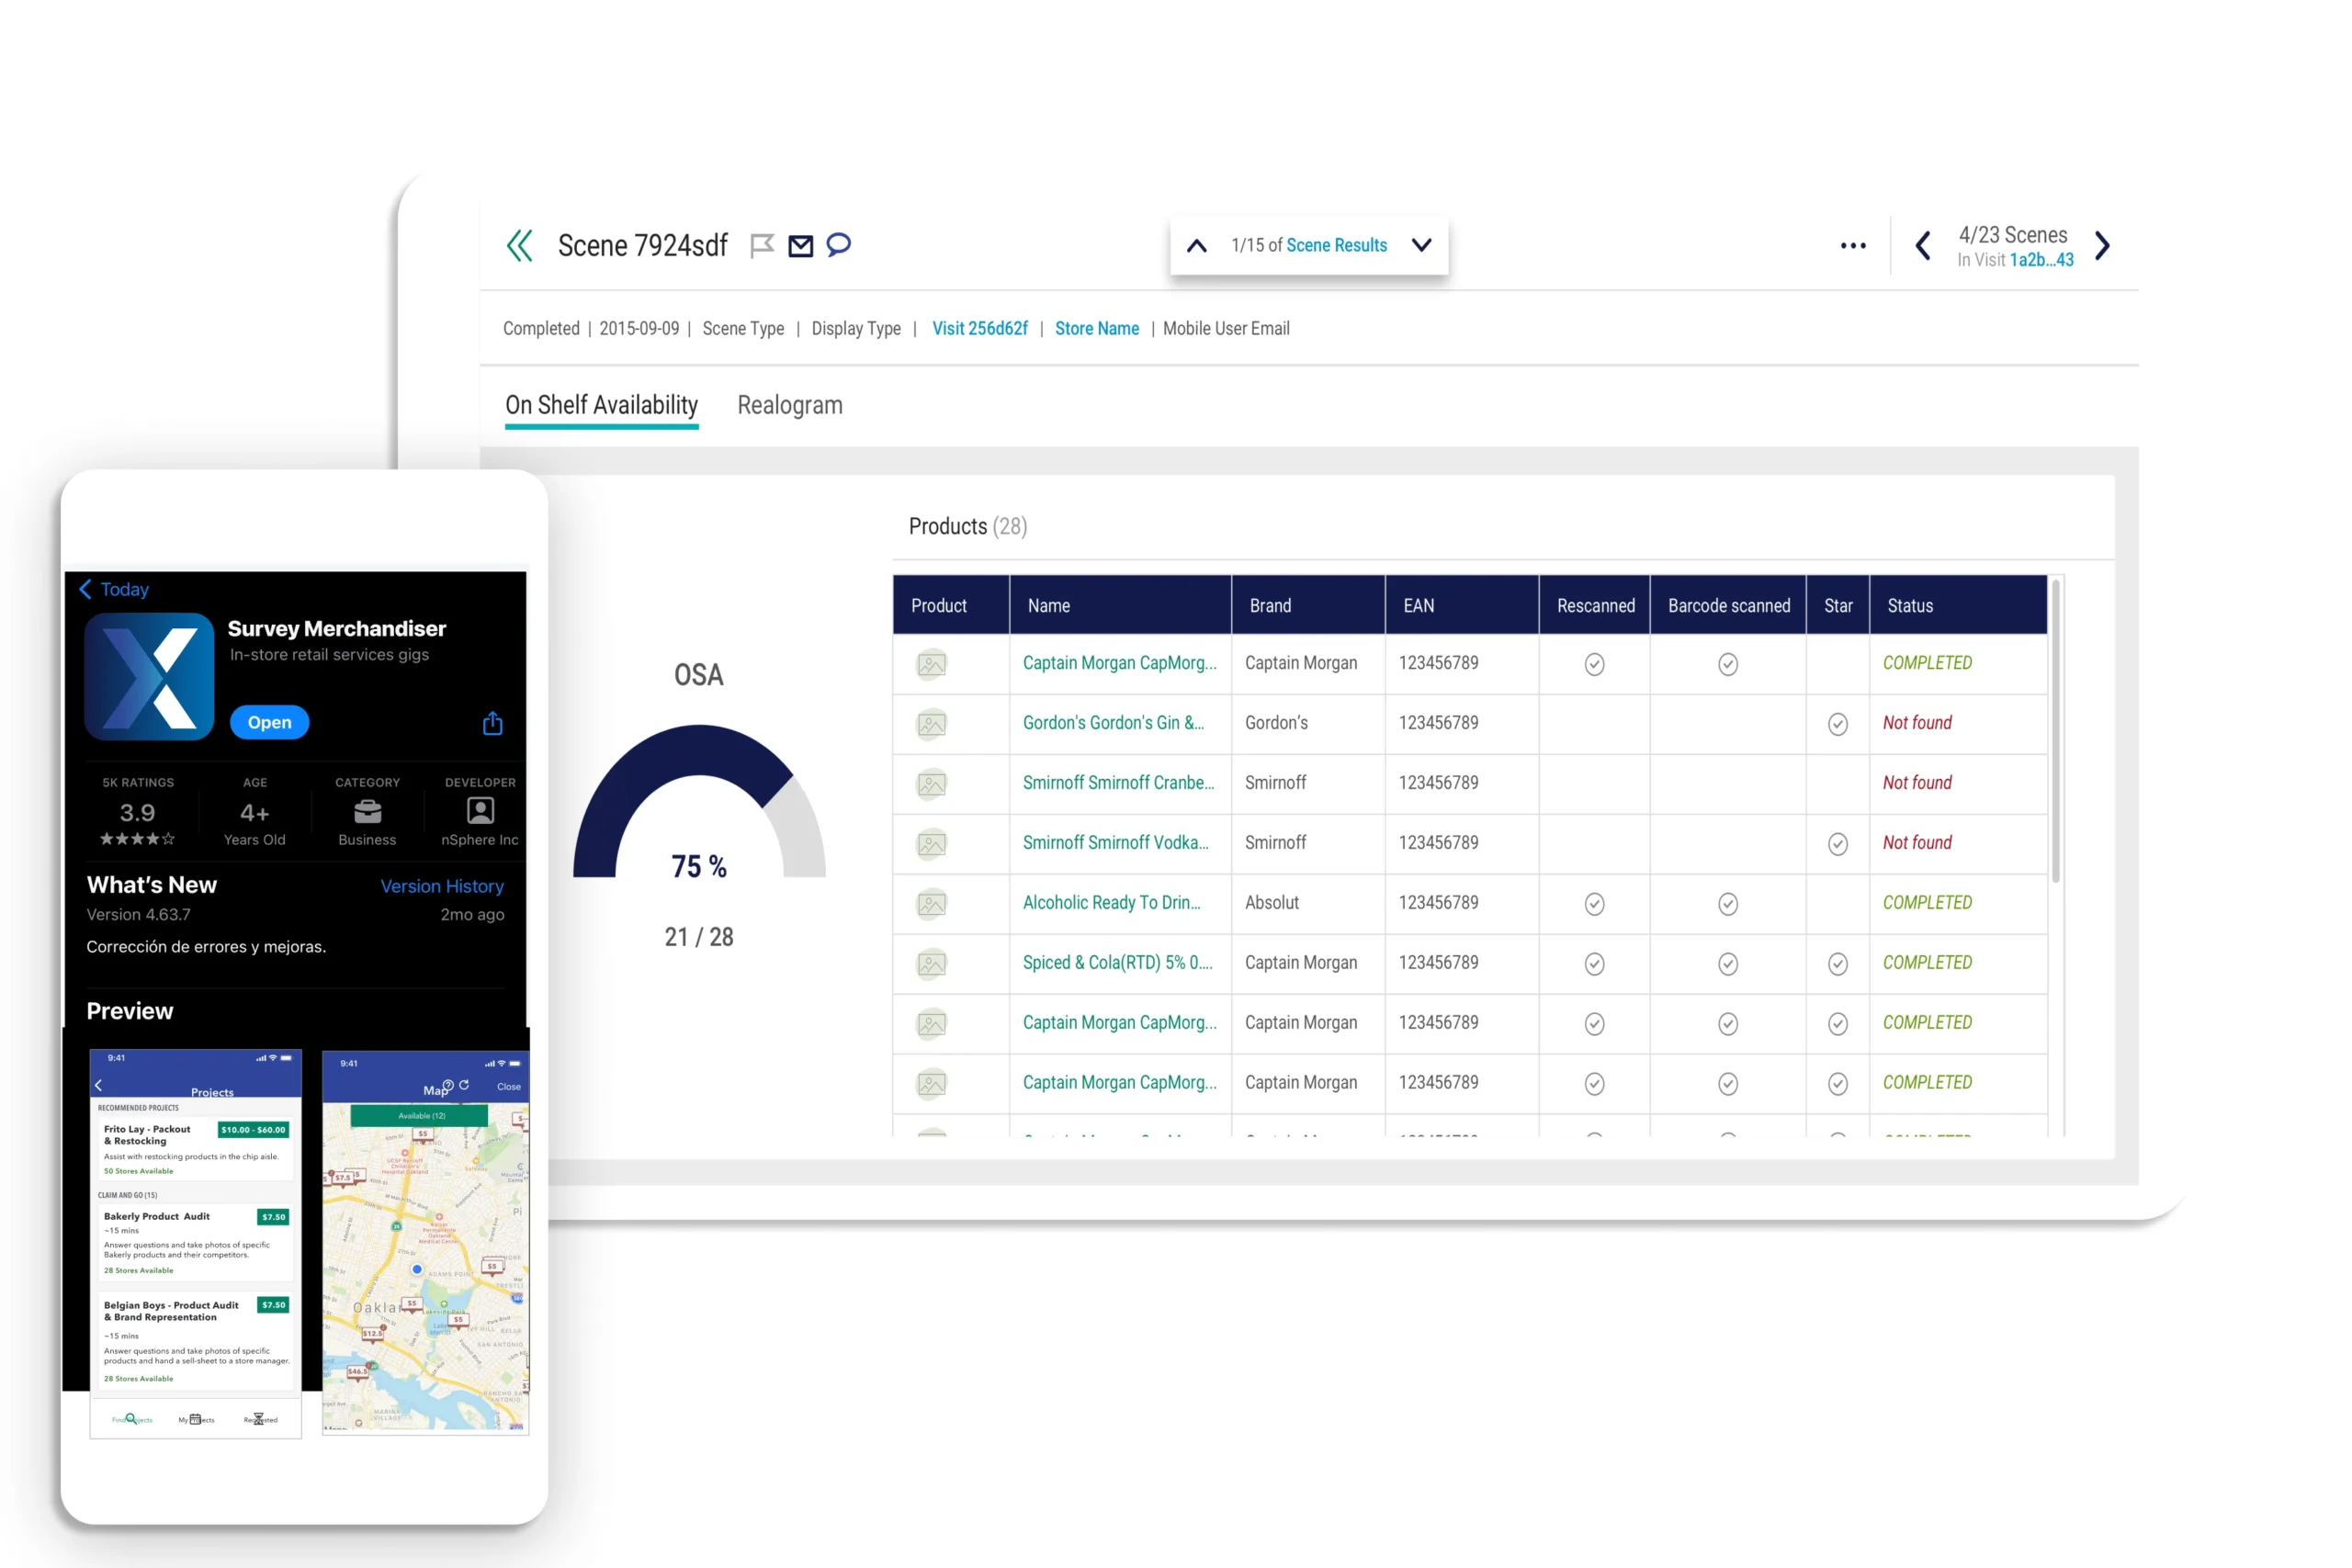This screenshot has width=2352, height=1568.
Task: Toggle Rescanned check on Alcoholic Ready To Drink row
Action: tap(1594, 904)
